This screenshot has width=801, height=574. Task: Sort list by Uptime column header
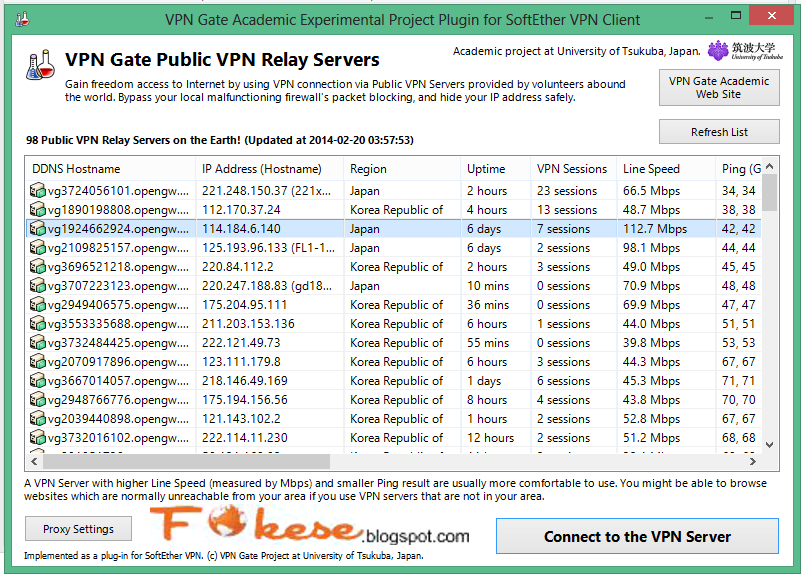pos(496,169)
